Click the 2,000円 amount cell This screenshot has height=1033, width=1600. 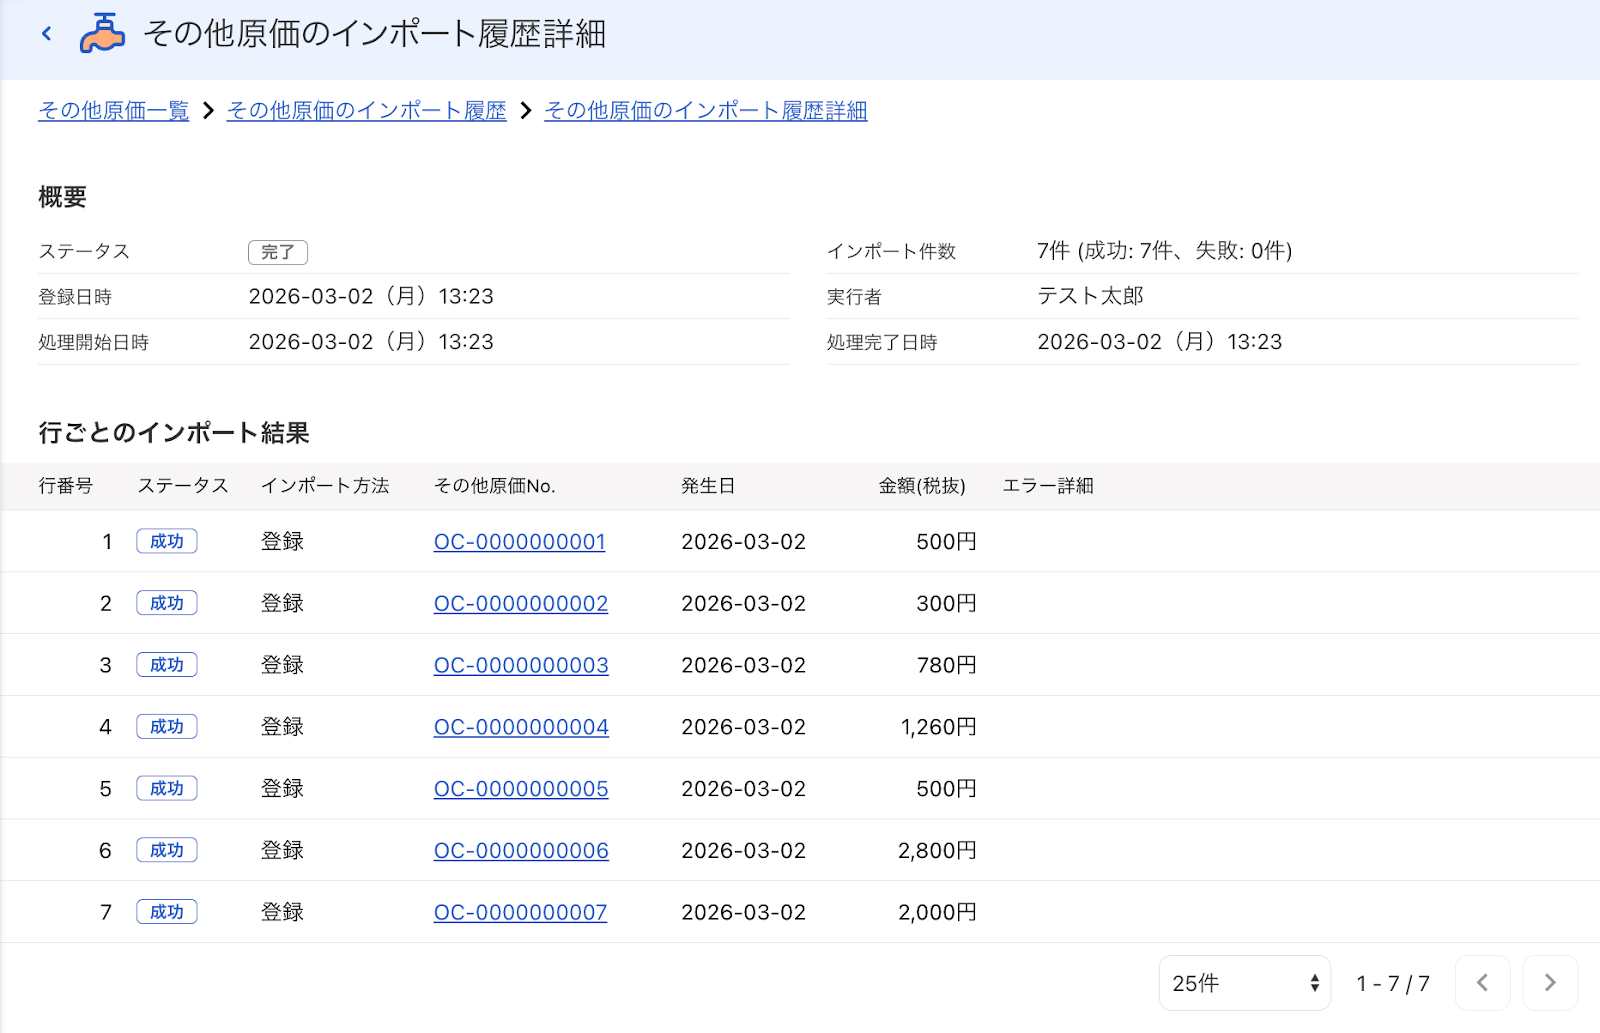937,913
